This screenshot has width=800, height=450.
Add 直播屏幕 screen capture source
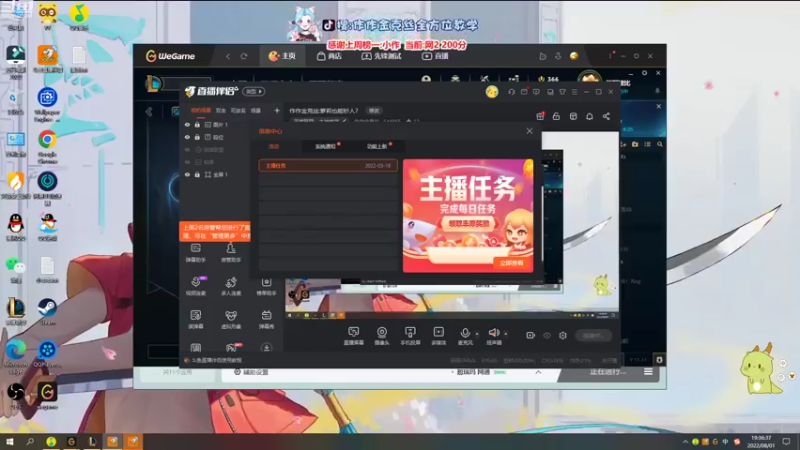[x=354, y=336]
